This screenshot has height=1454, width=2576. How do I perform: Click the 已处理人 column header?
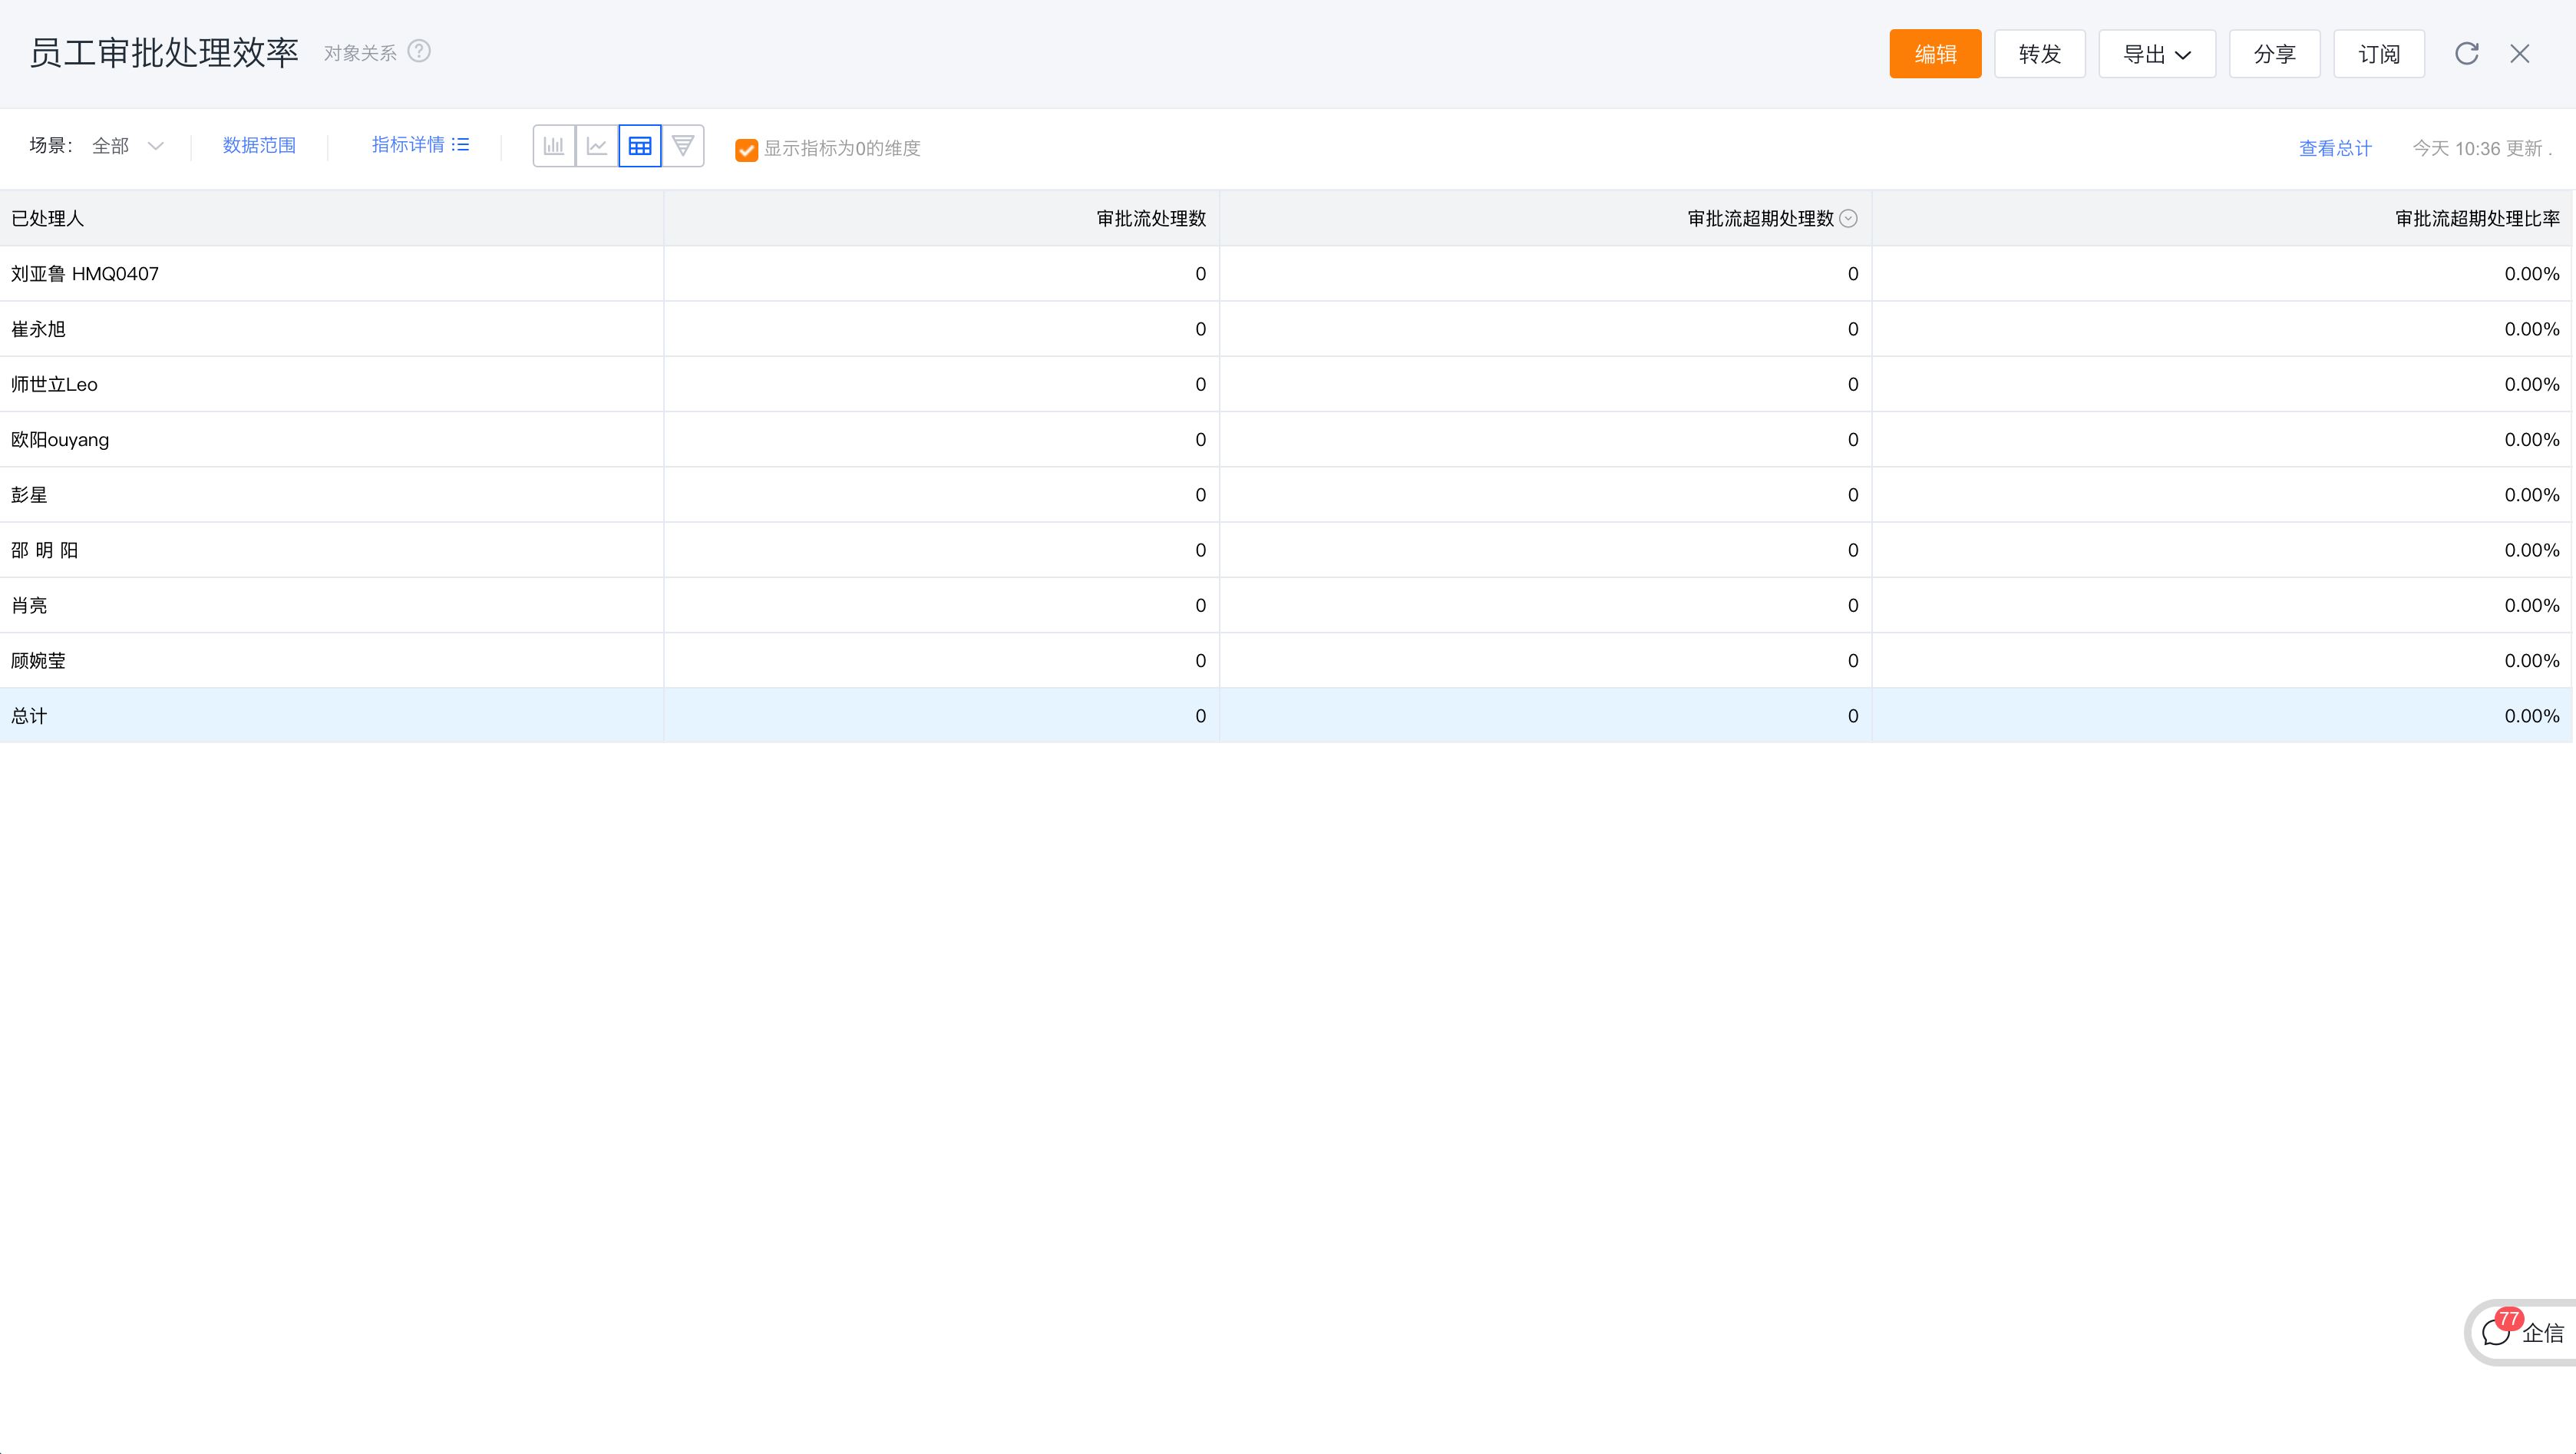click(331, 218)
